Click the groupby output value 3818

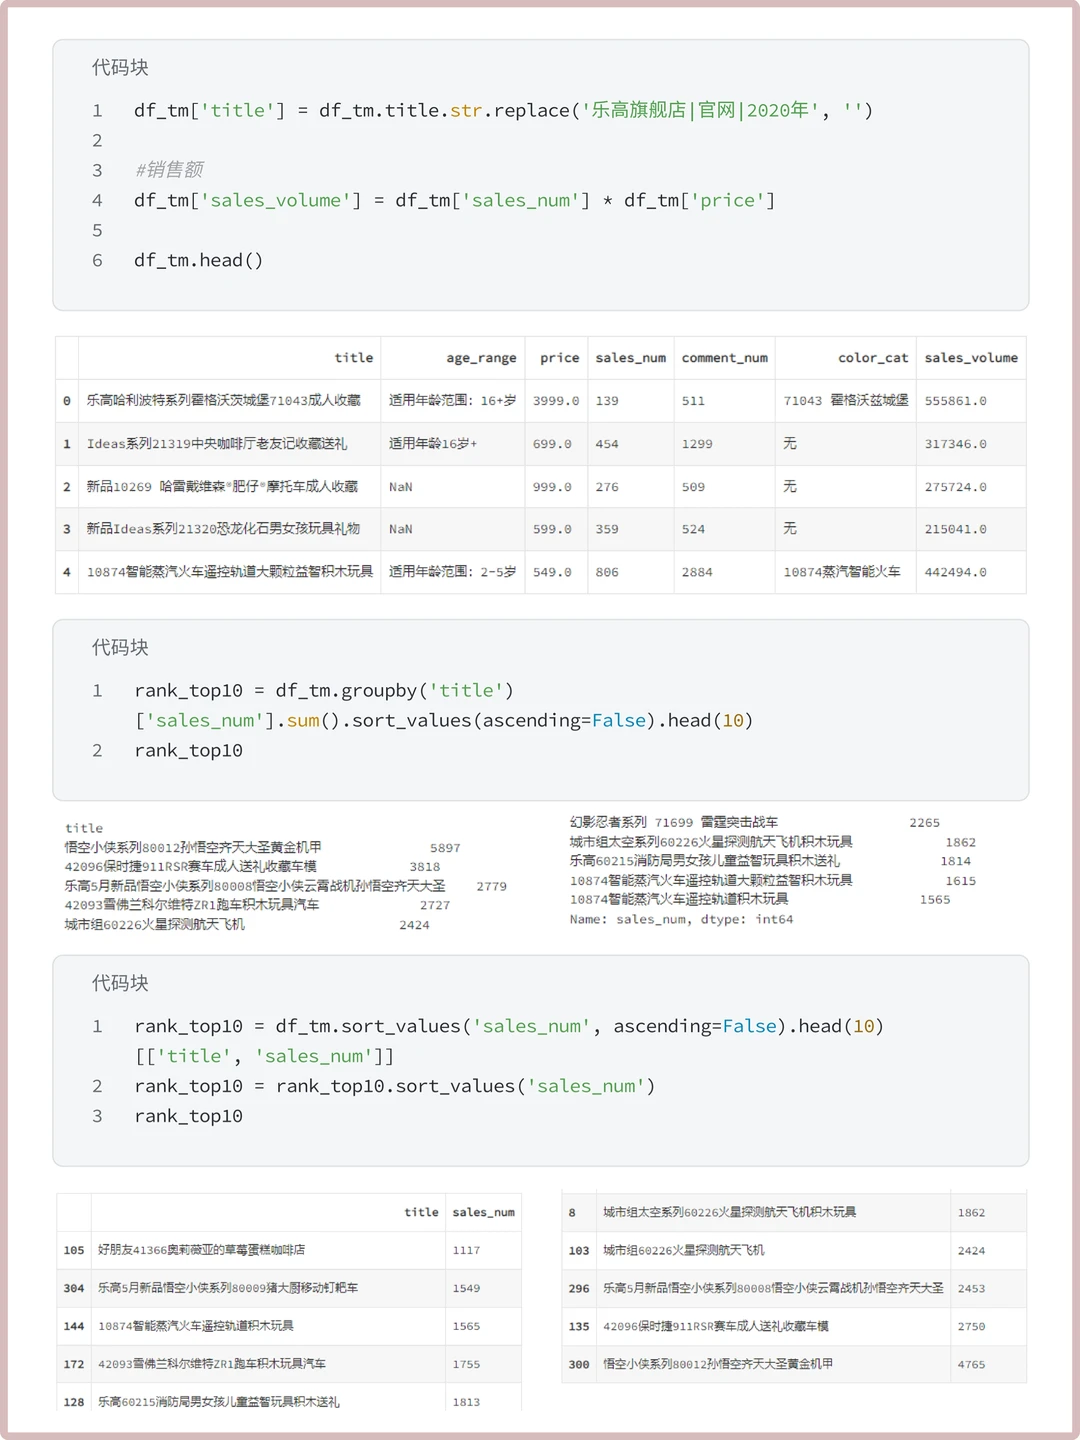[424, 867]
